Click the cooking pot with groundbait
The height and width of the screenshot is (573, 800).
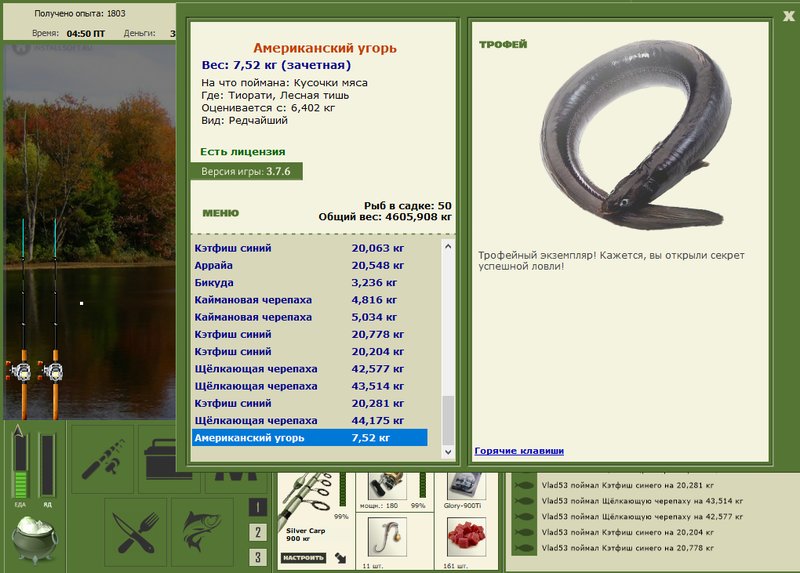point(34,538)
